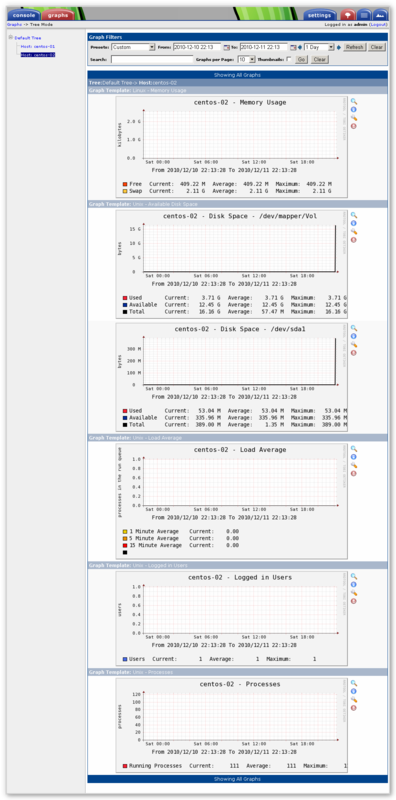Switch to Preview View mode icon in header
396x800 pixels.
pyautogui.click(x=380, y=15)
